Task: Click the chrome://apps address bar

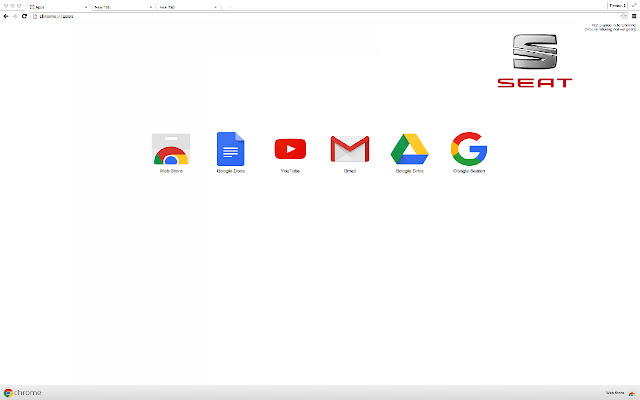Action: coord(327,16)
